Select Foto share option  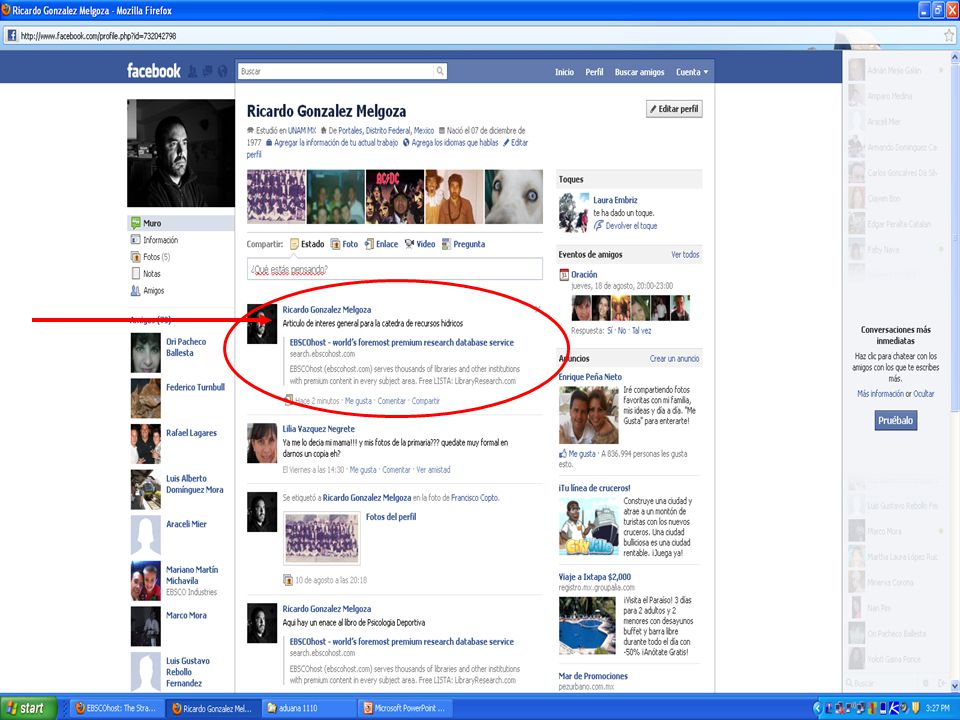click(344, 244)
